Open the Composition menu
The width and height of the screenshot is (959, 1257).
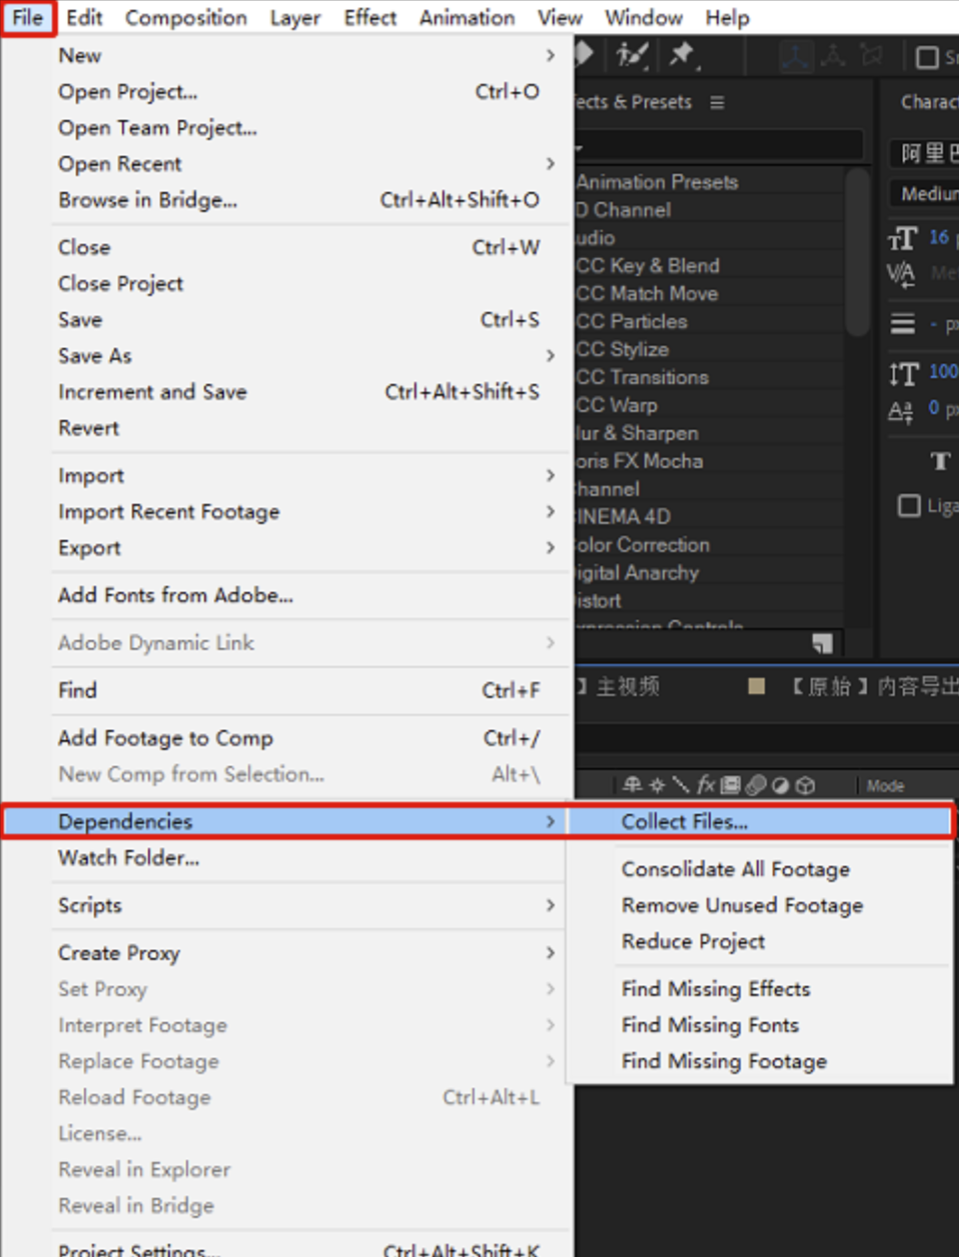186,18
